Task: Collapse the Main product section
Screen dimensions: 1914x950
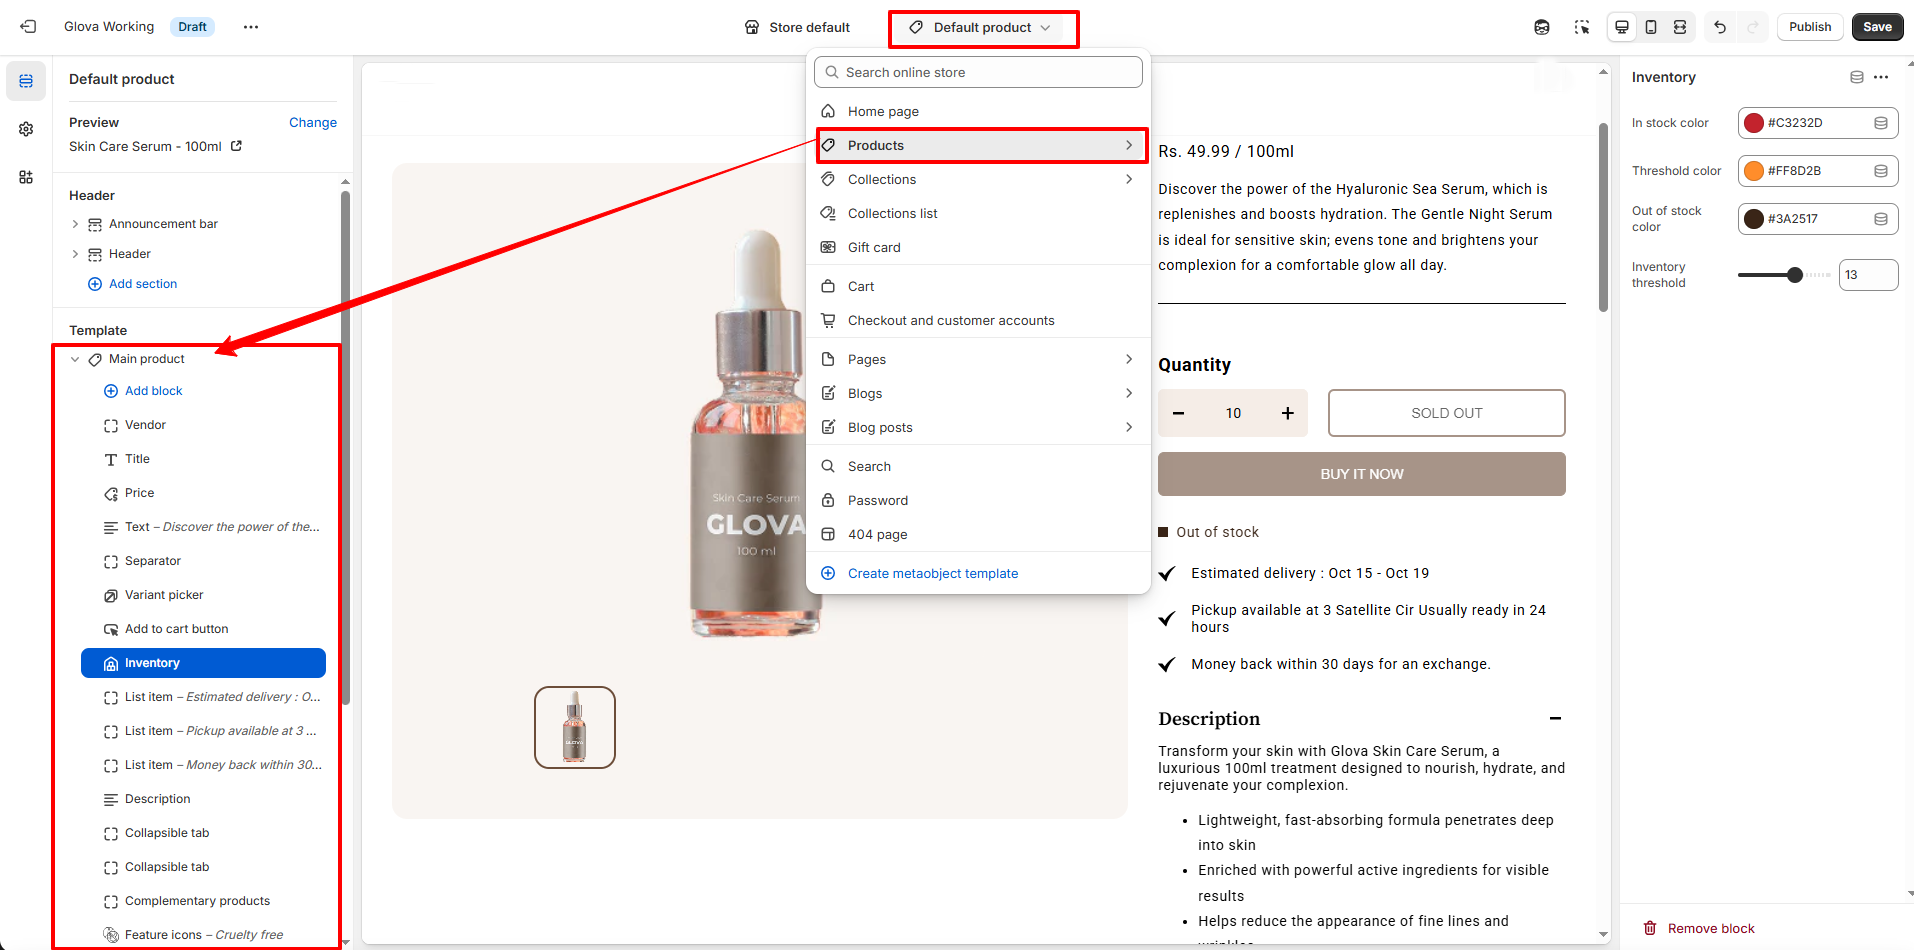Action: 75,359
